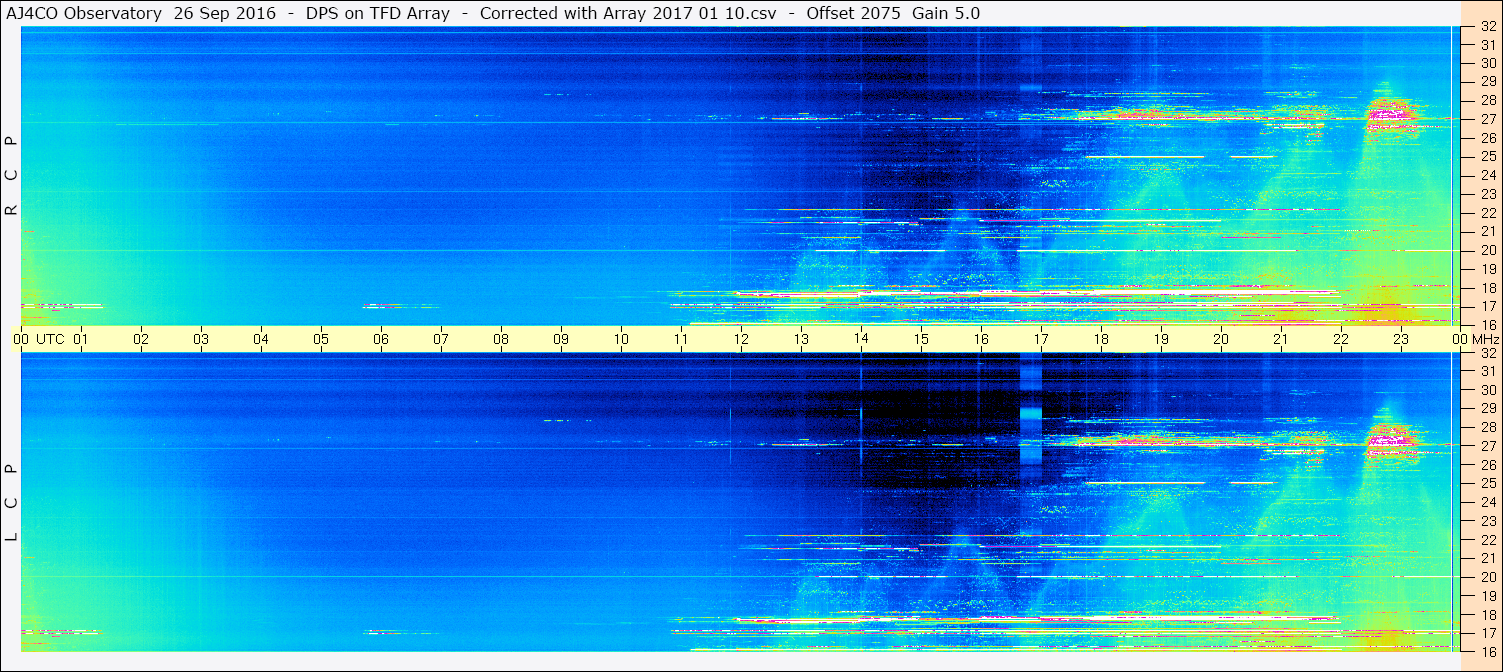Select the 01 hour marker on time axis
Viewport: 1503px width, 672px height.
coord(81,339)
